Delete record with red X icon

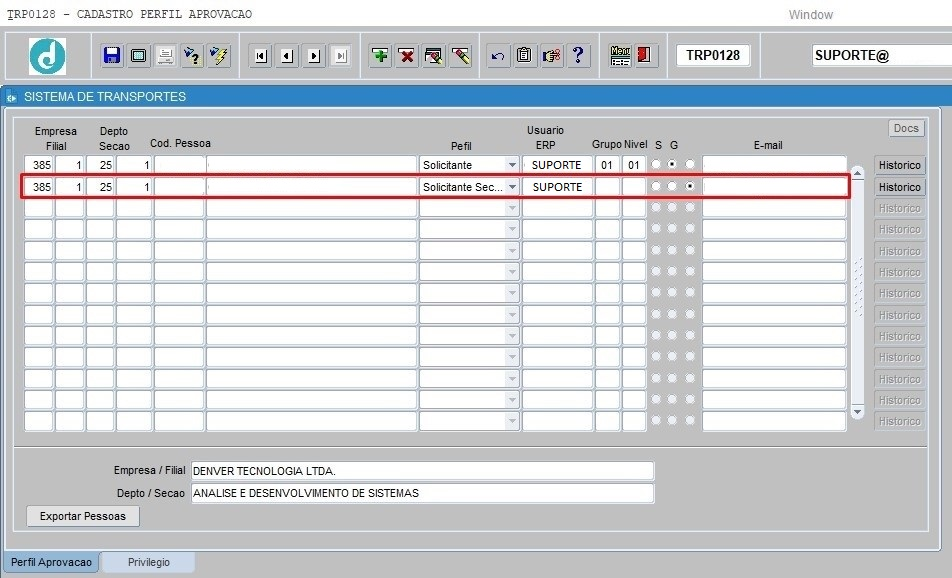(x=407, y=56)
